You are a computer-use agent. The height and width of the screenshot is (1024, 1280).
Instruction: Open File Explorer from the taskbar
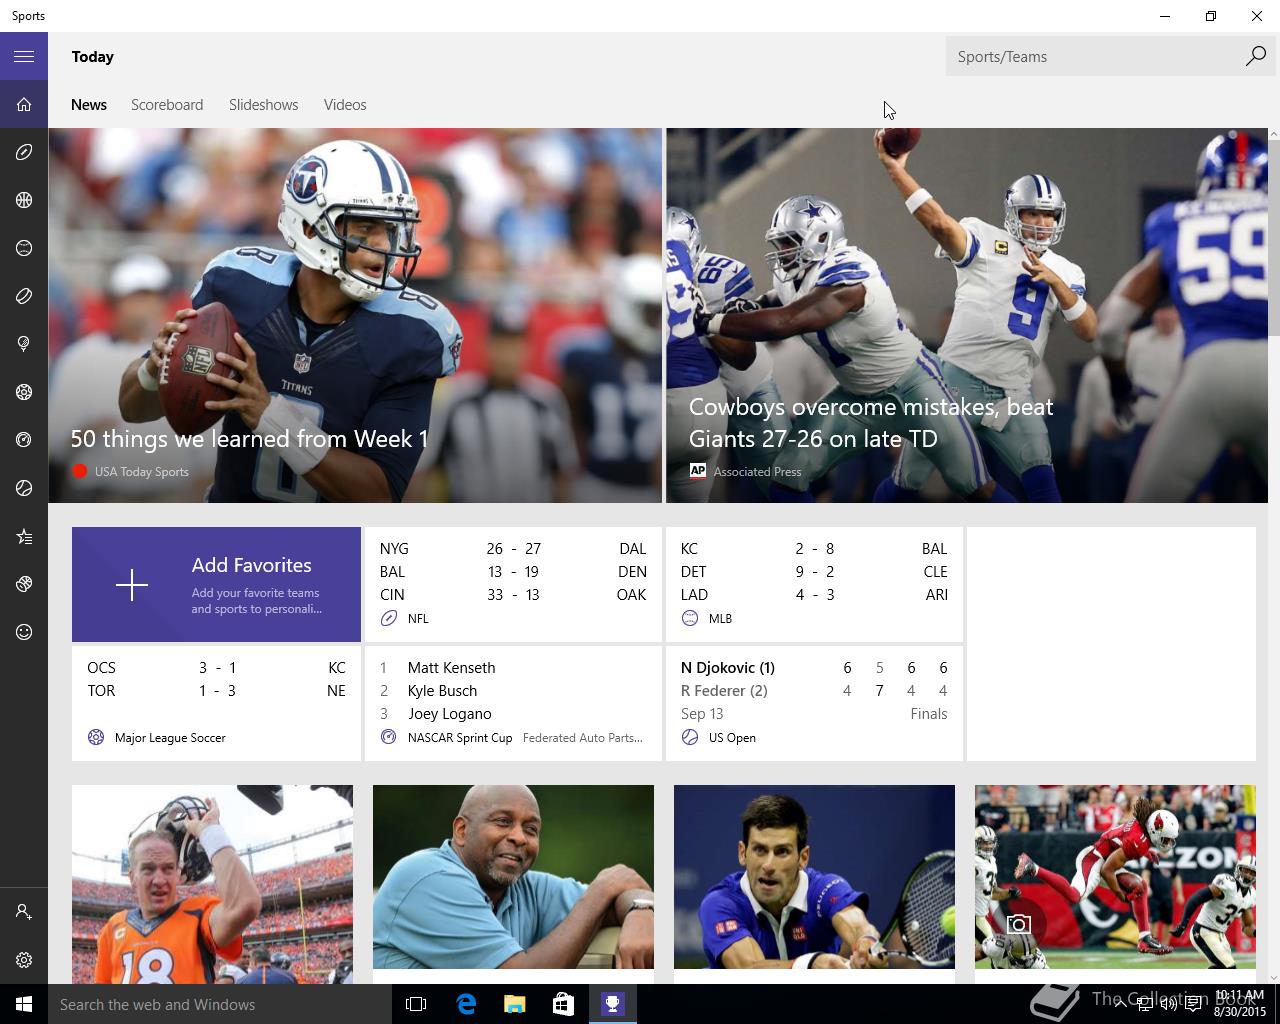coord(514,1004)
